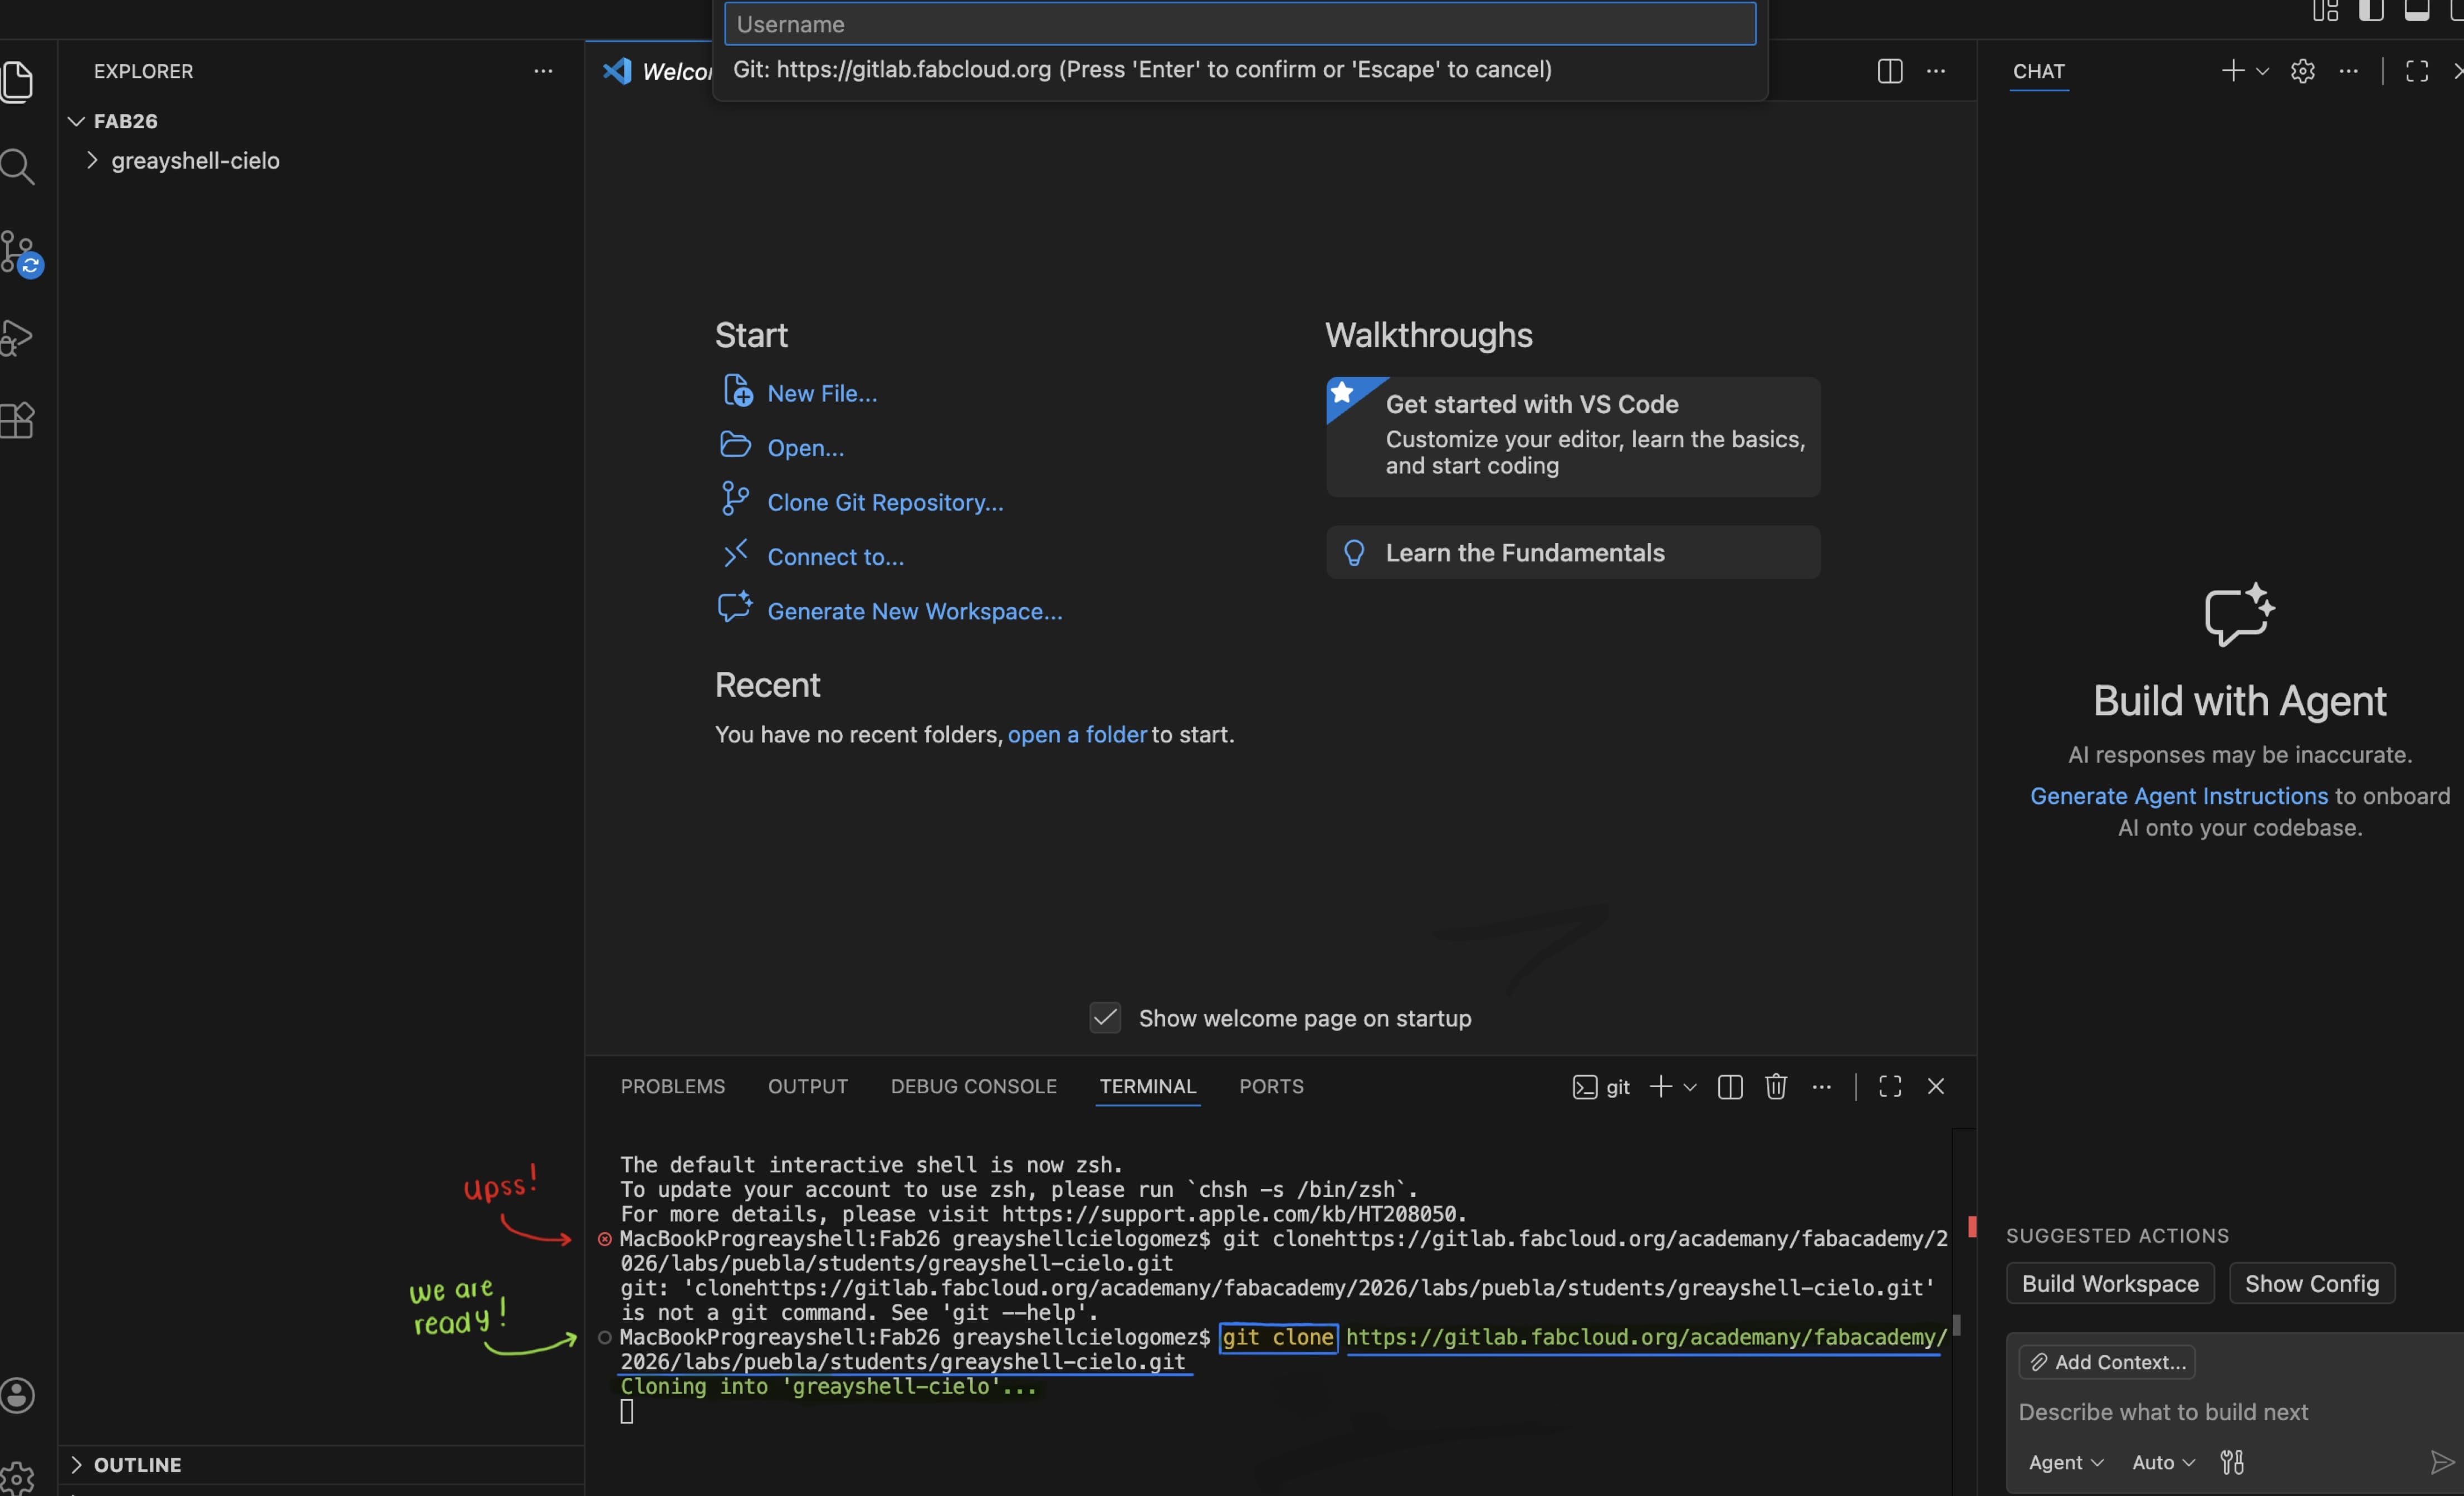Open the terminal profile dropdown arrow
Viewport: 2464px width, 1496px height.
(1689, 1087)
